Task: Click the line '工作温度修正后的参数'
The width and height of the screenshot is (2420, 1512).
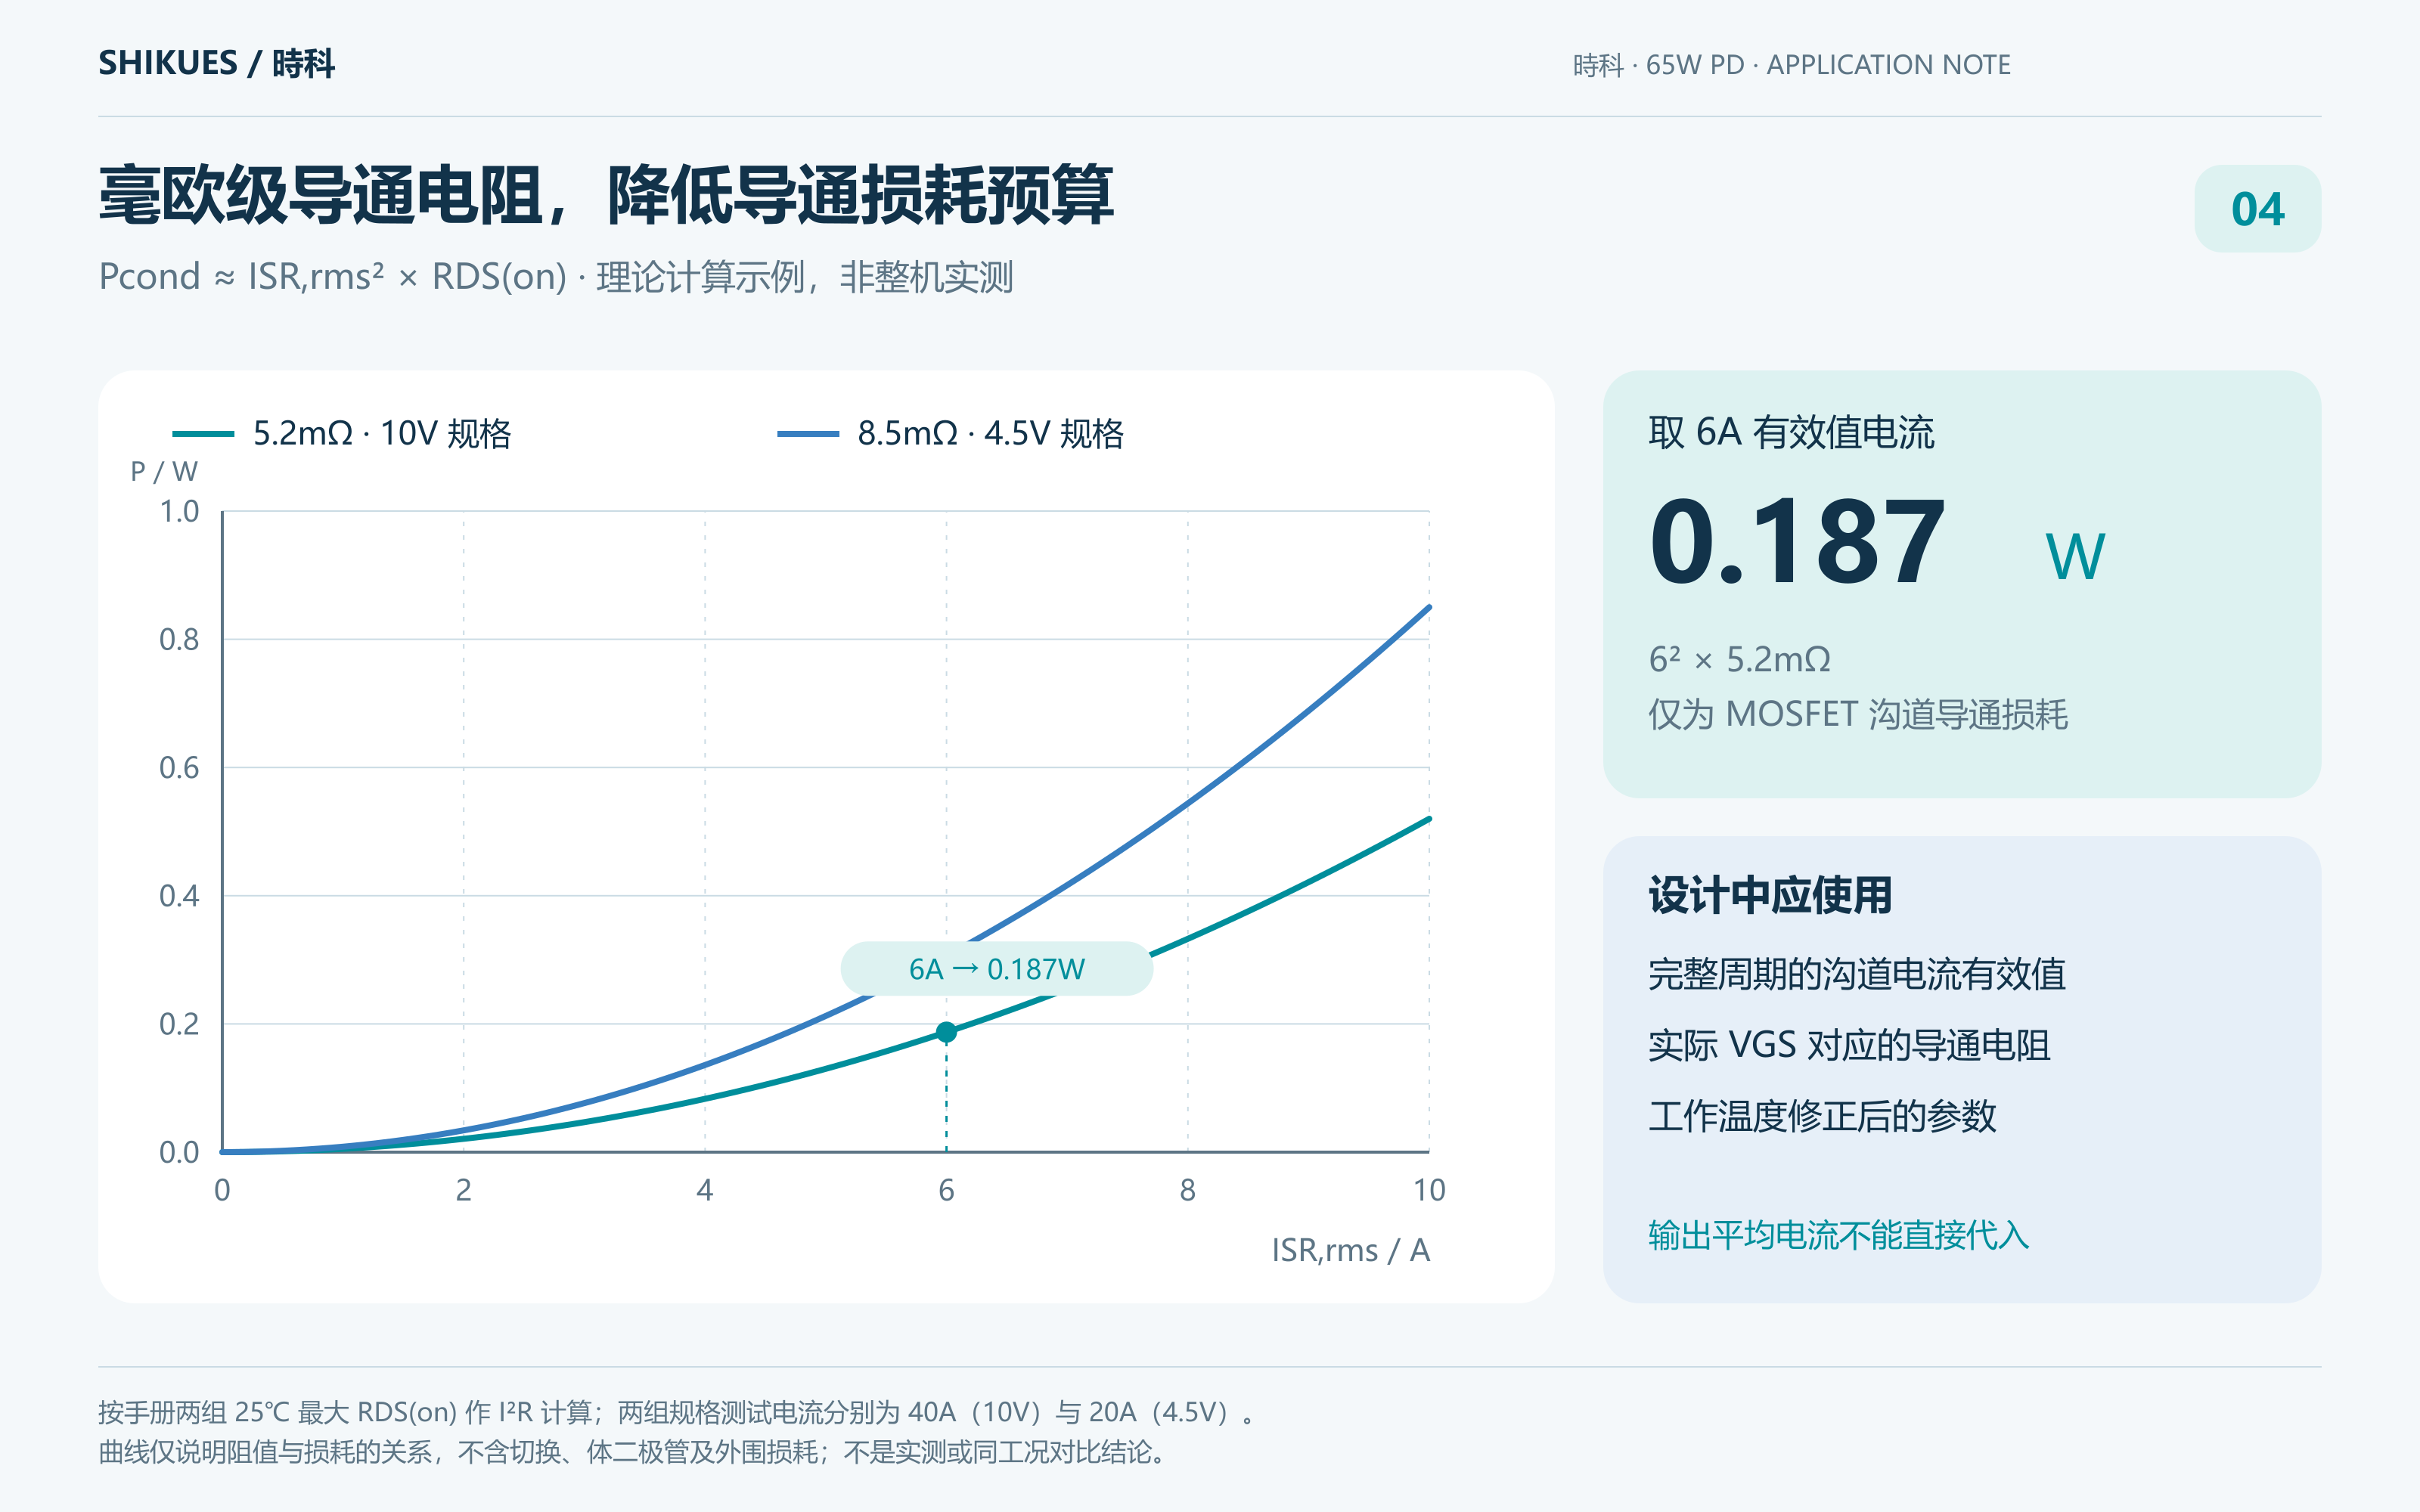Action: 1822,1116
